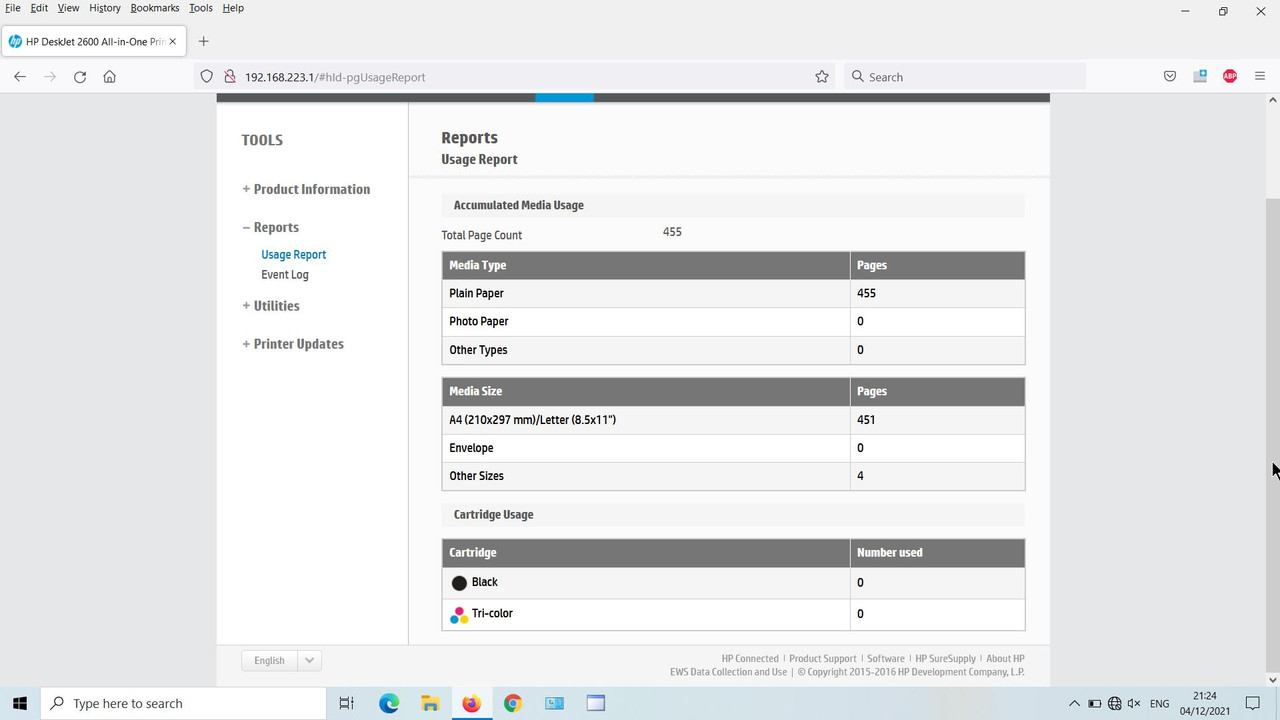1280x720 pixels.
Task: Open the View menu
Action: pos(68,8)
